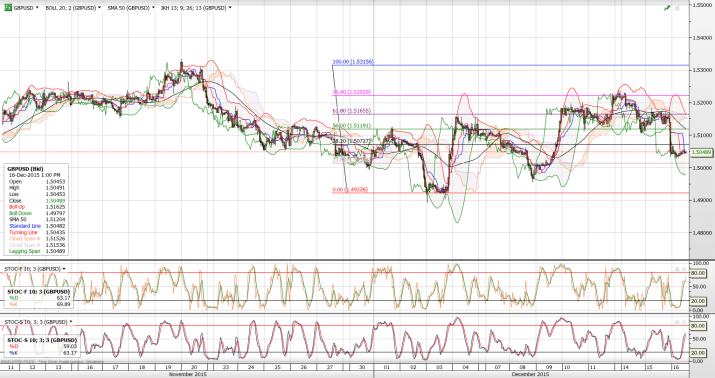The width and height of the screenshot is (715, 378).
Task: Click the Cloud Span A legend row
Action: (36, 238)
